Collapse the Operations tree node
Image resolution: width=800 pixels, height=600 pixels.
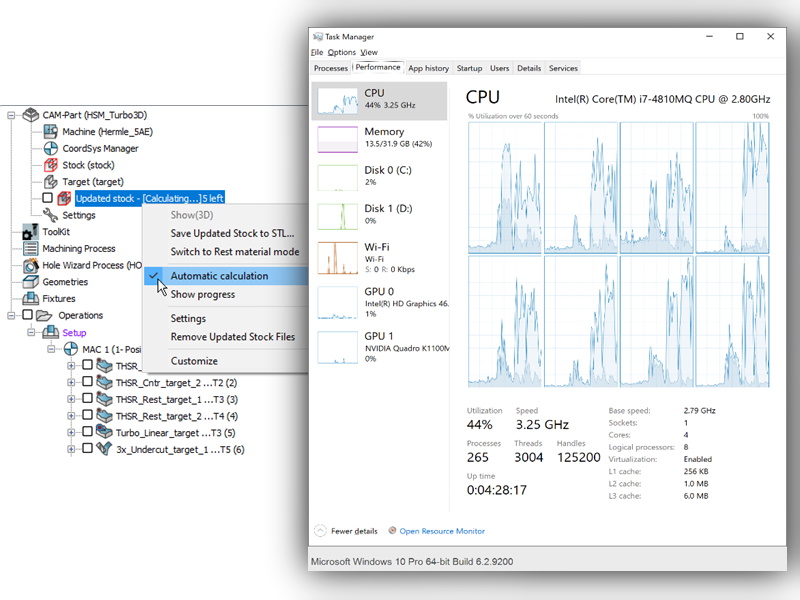coord(12,316)
